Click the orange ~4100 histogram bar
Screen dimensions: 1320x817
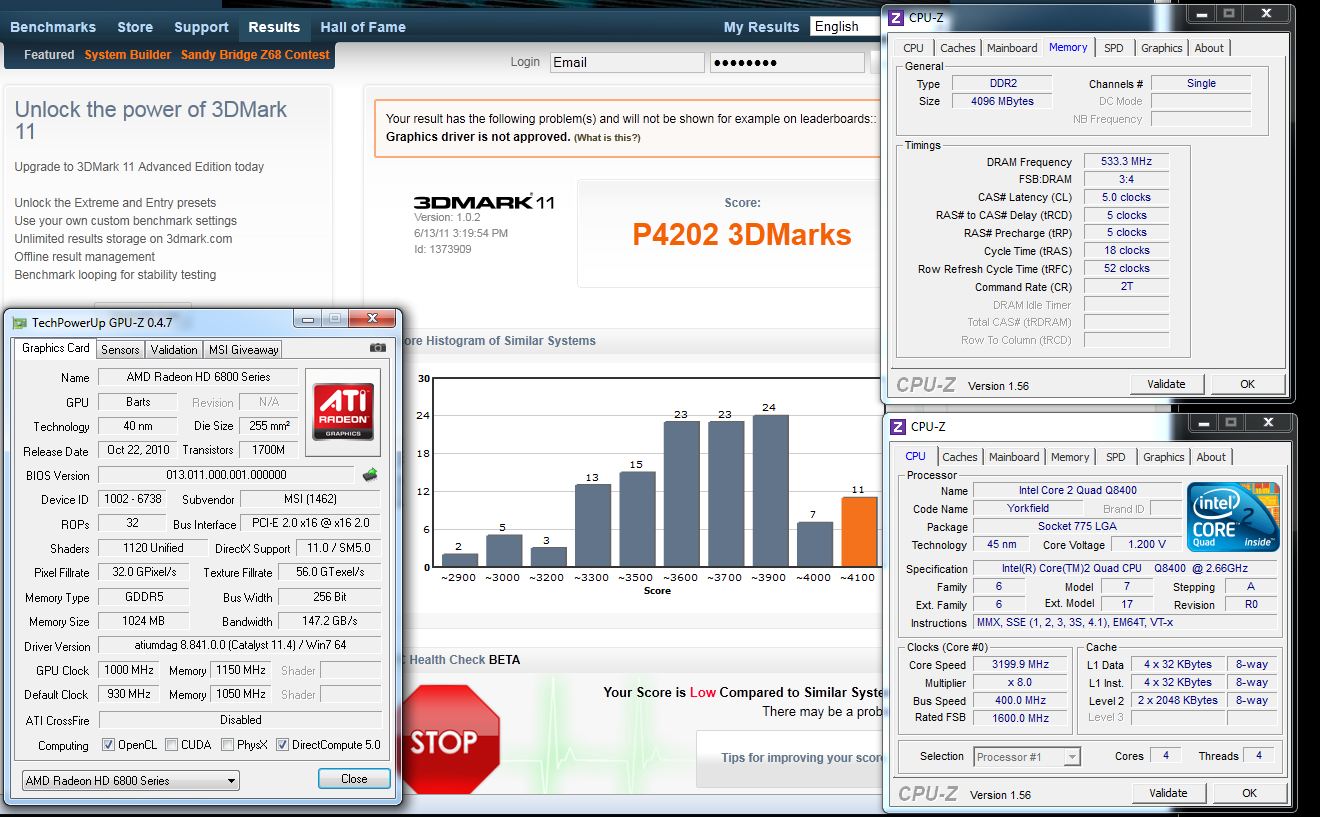click(x=859, y=532)
